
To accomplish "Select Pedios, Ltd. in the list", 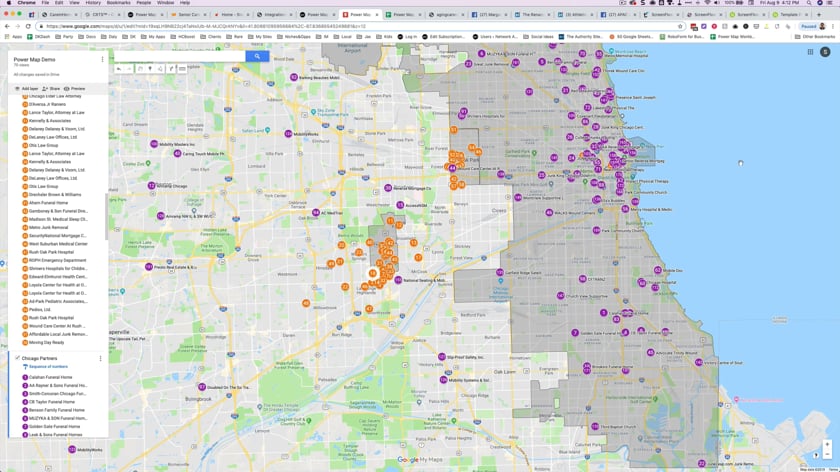I will coord(40,310).
